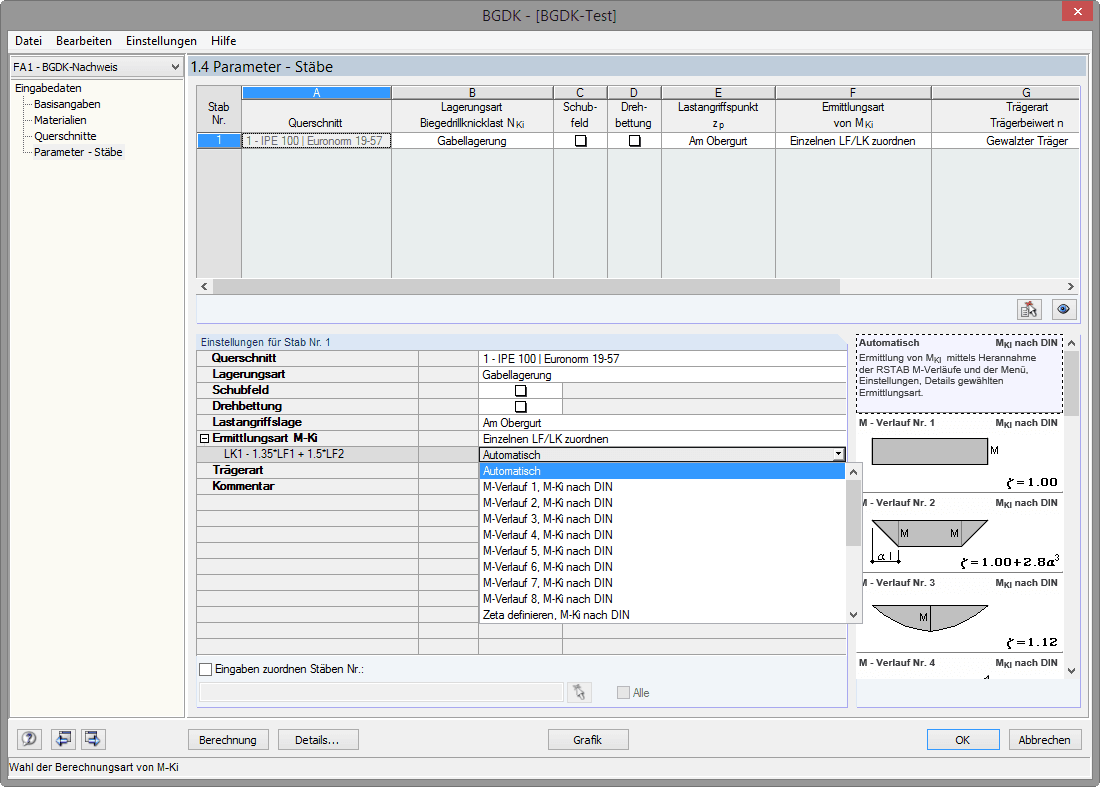This screenshot has width=1100, height=787.
Task: Jump to previous table using arrow icon
Action: [x=62, y=739]
